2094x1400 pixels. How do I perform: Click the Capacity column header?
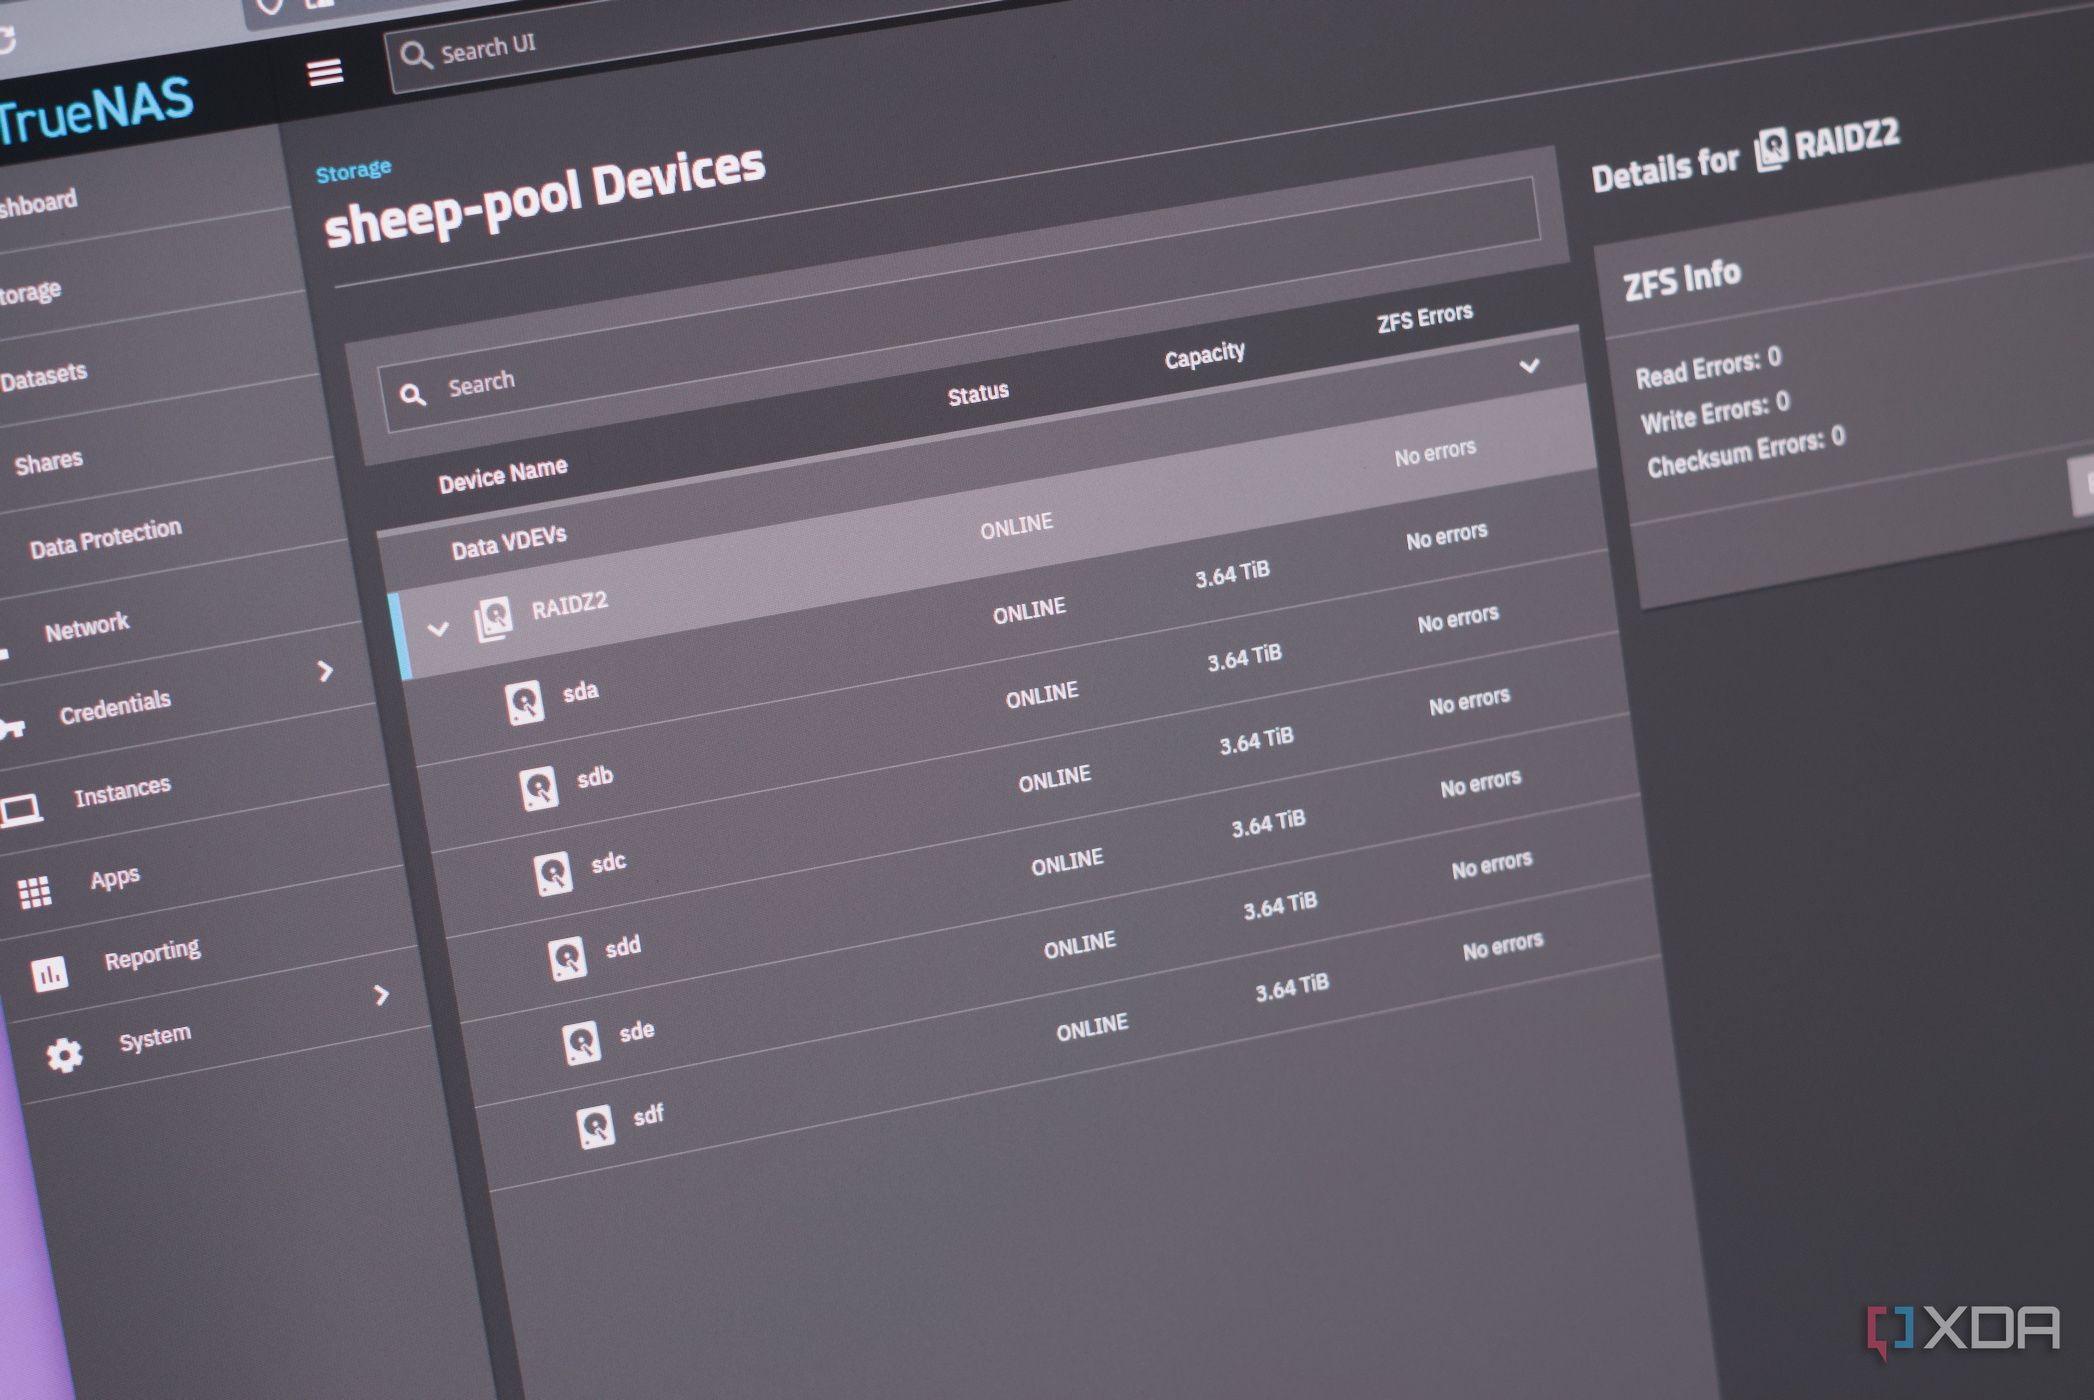point(1205,355)
